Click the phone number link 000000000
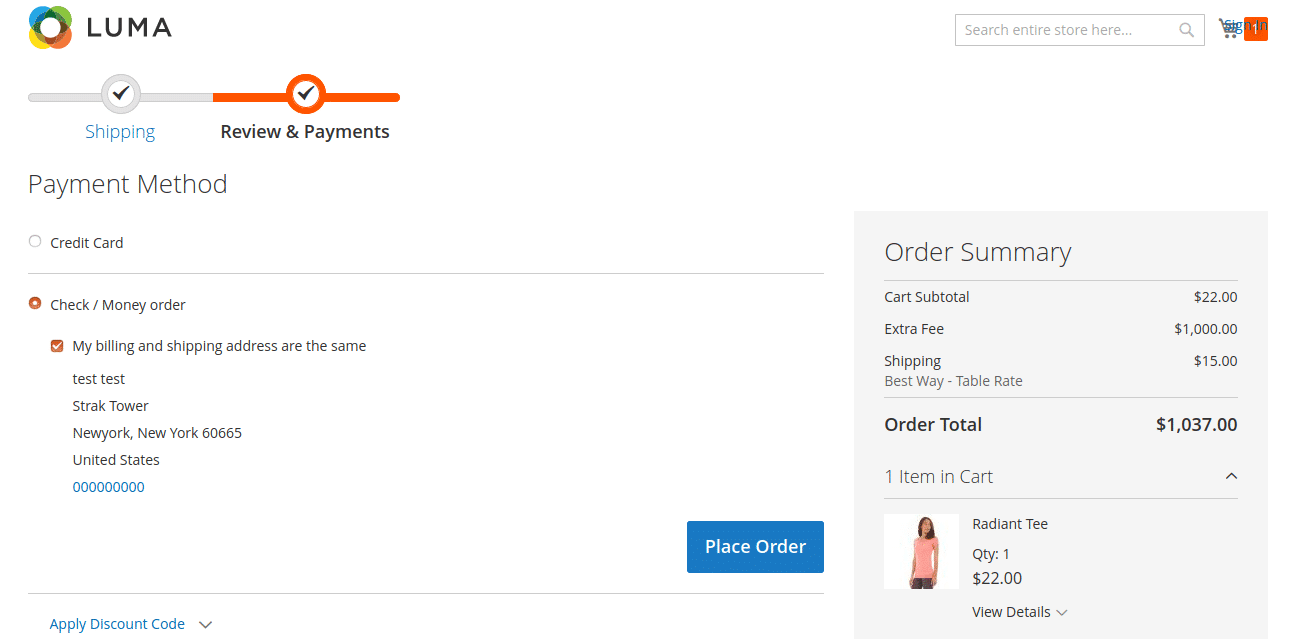Image resolution: width=1295 pixels, height=639 pixels. point(108,486)
